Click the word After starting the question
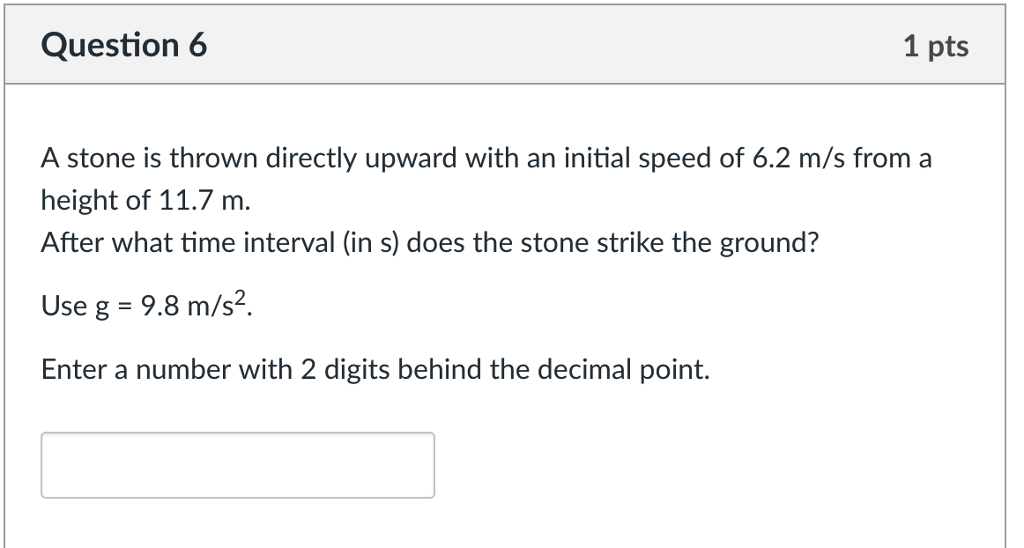This screenshot has height=548, width=1024. pos(72,243)
